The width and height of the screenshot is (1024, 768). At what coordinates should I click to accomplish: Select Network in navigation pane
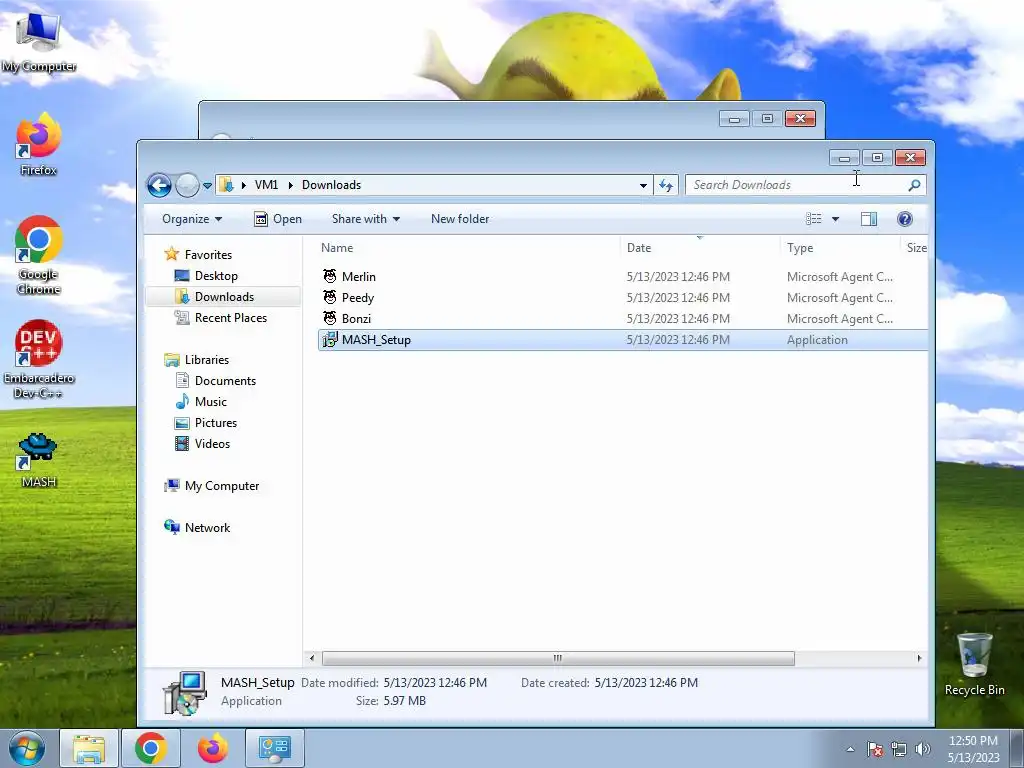coord(207,528)
